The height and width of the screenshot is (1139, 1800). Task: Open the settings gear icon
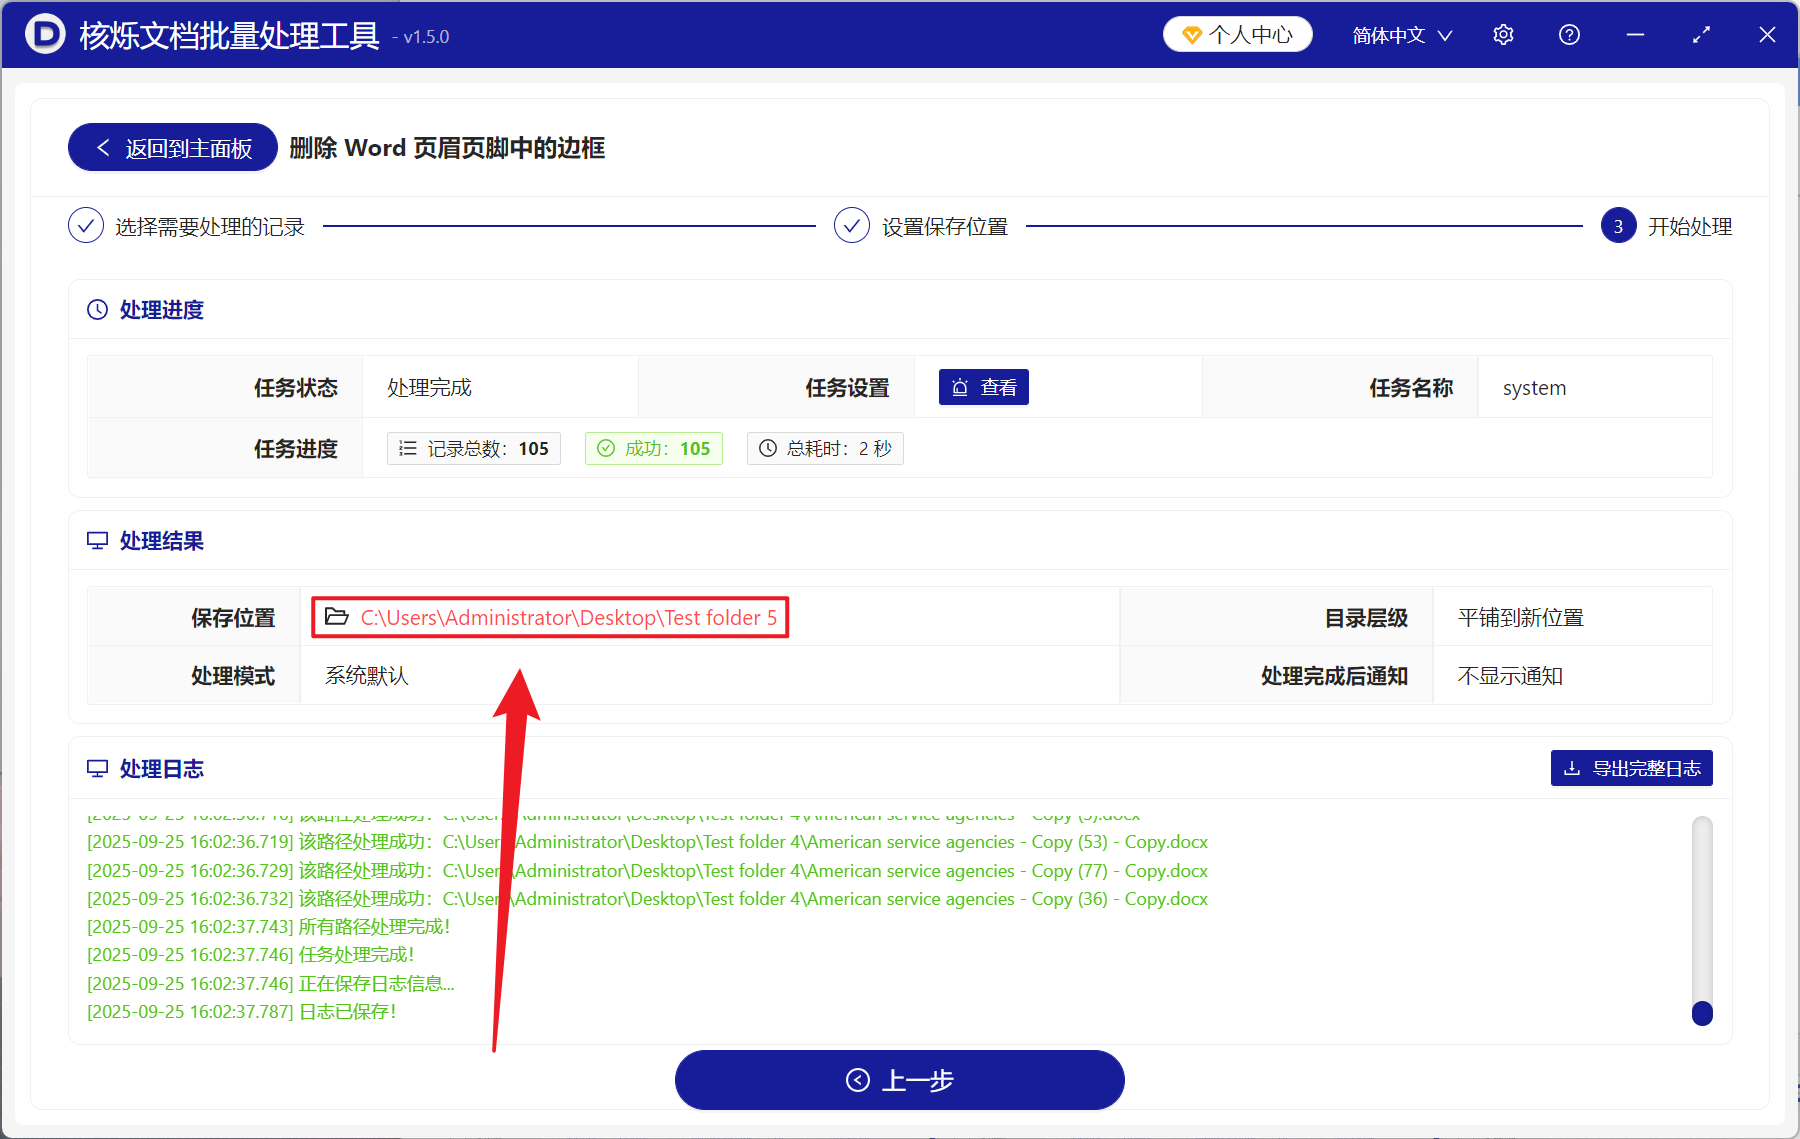coord(1502,33)
